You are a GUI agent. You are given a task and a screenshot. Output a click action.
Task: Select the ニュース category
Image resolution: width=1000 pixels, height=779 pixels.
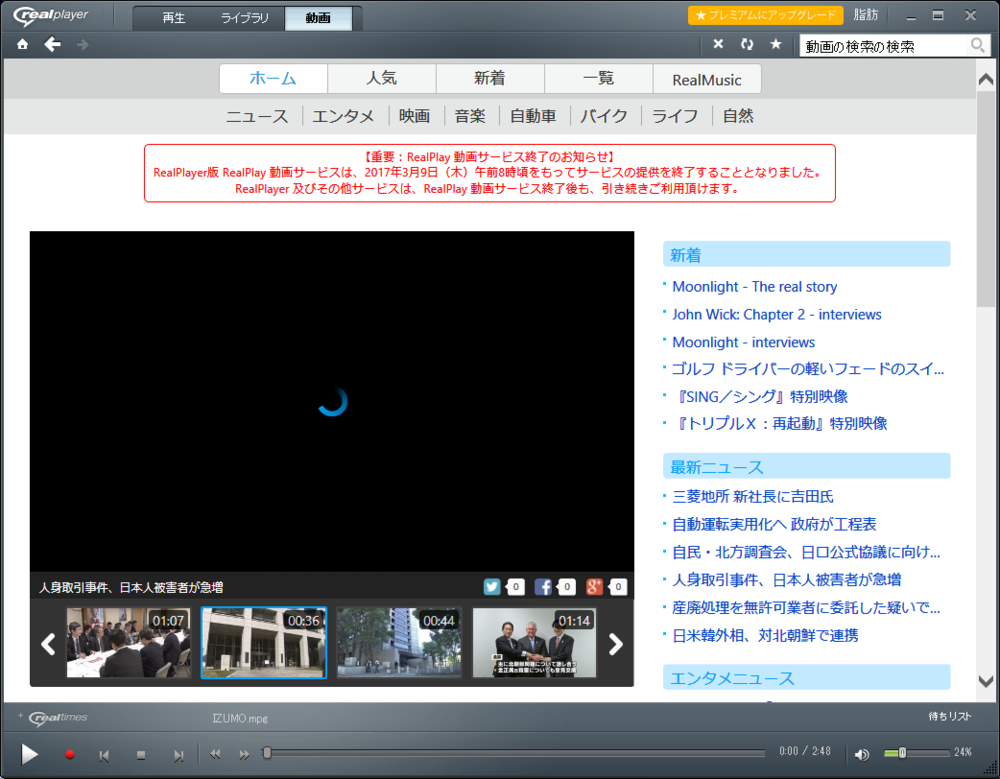pos(257,116)
